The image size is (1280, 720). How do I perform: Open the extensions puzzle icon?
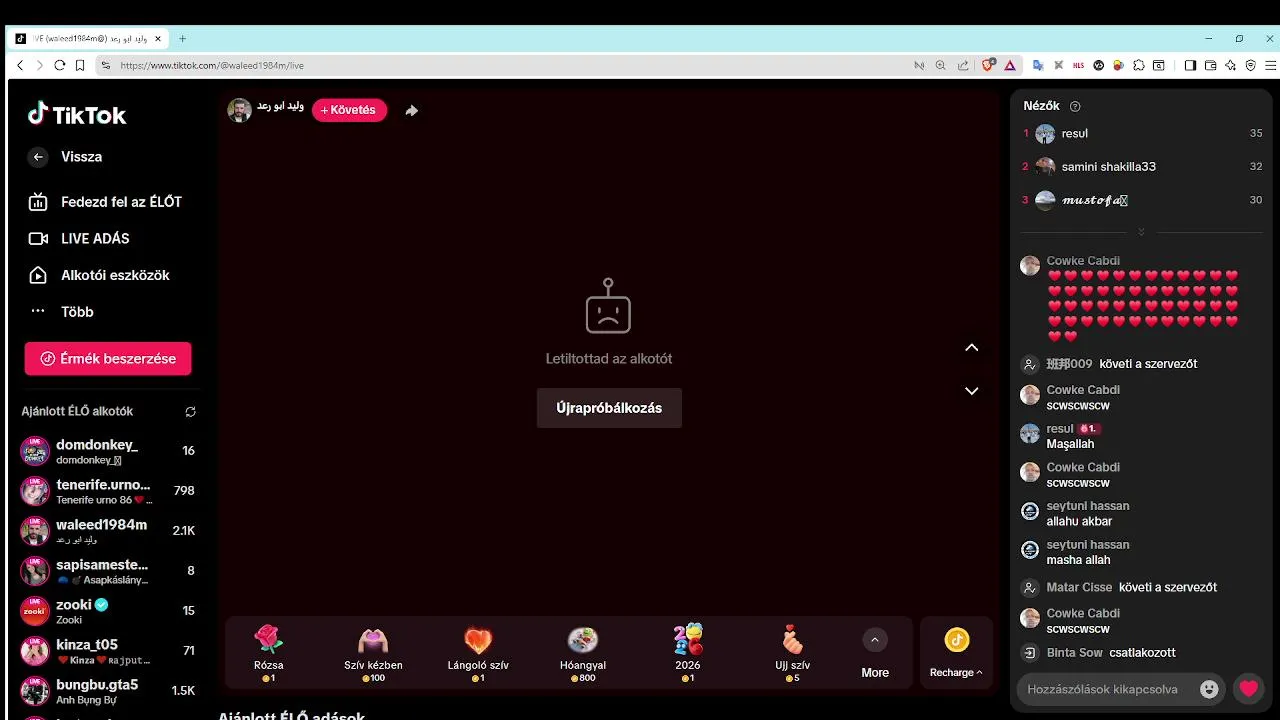(1139, 65)
